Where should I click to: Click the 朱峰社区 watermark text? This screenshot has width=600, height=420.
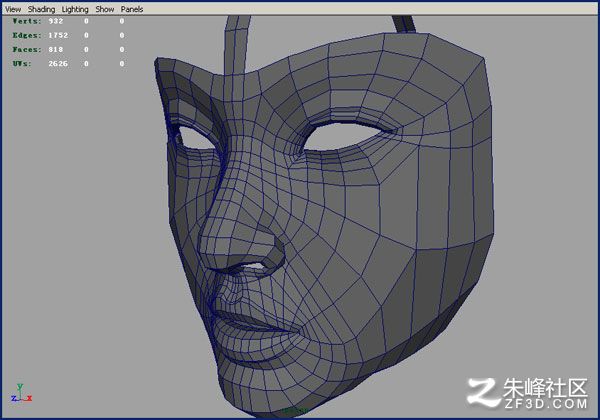tap(545, 388)
